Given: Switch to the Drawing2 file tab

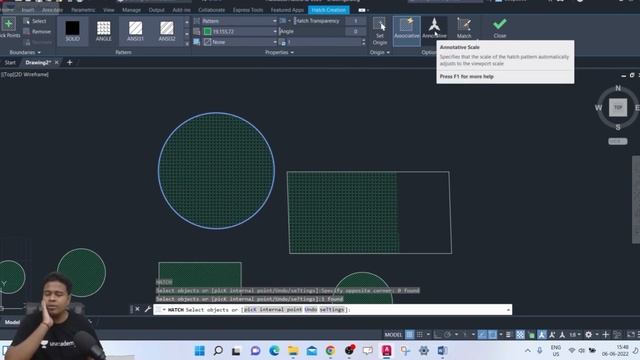Looking at the screenshot, I should click(x=38, y=62).
